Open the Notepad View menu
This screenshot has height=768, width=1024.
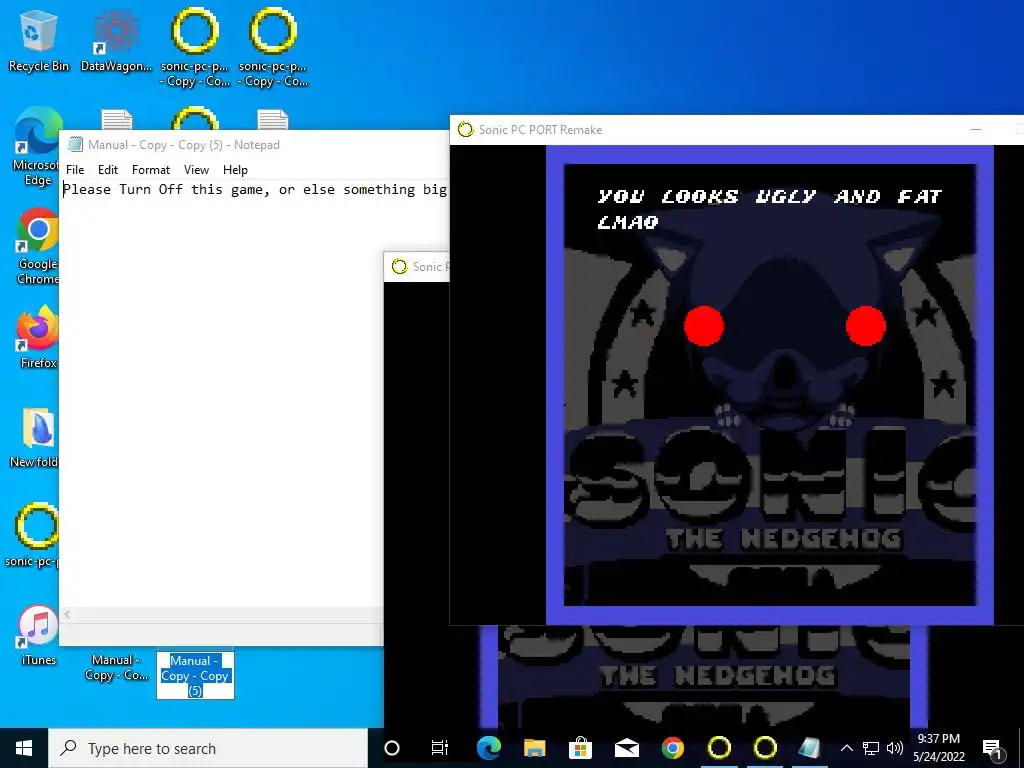(x=197, y=170)
